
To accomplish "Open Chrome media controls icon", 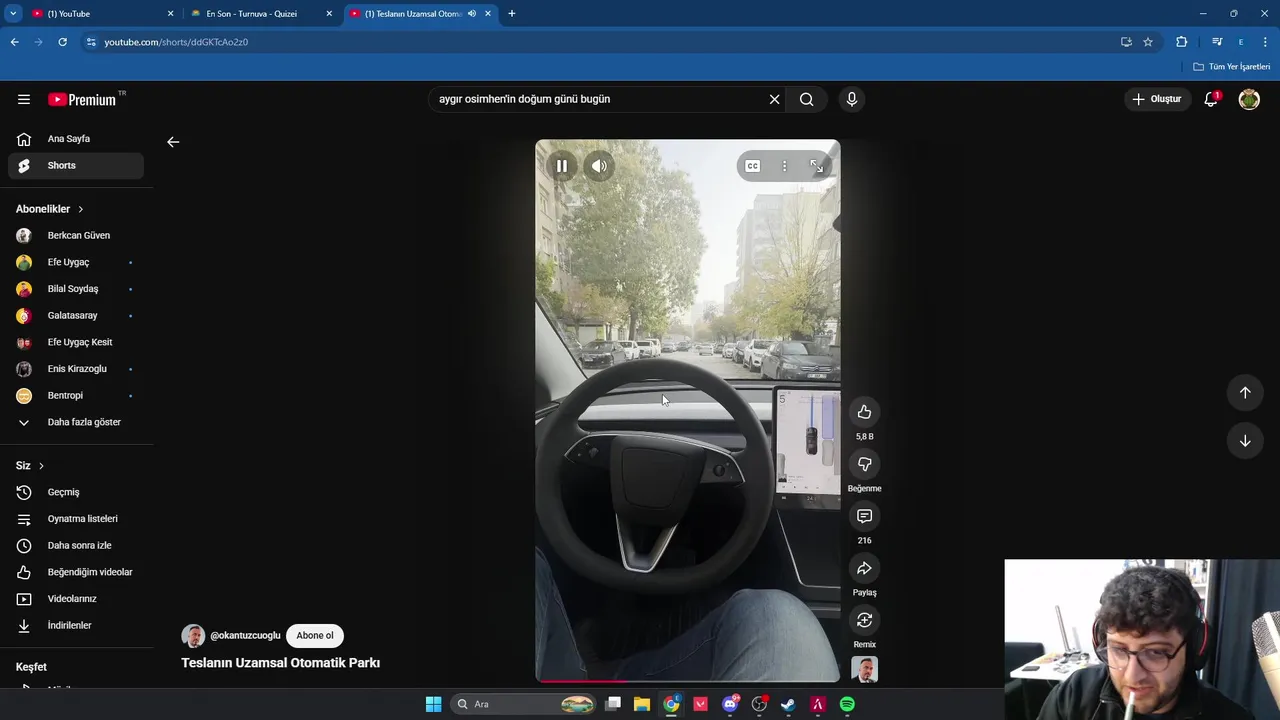I will click(1217, 42).
